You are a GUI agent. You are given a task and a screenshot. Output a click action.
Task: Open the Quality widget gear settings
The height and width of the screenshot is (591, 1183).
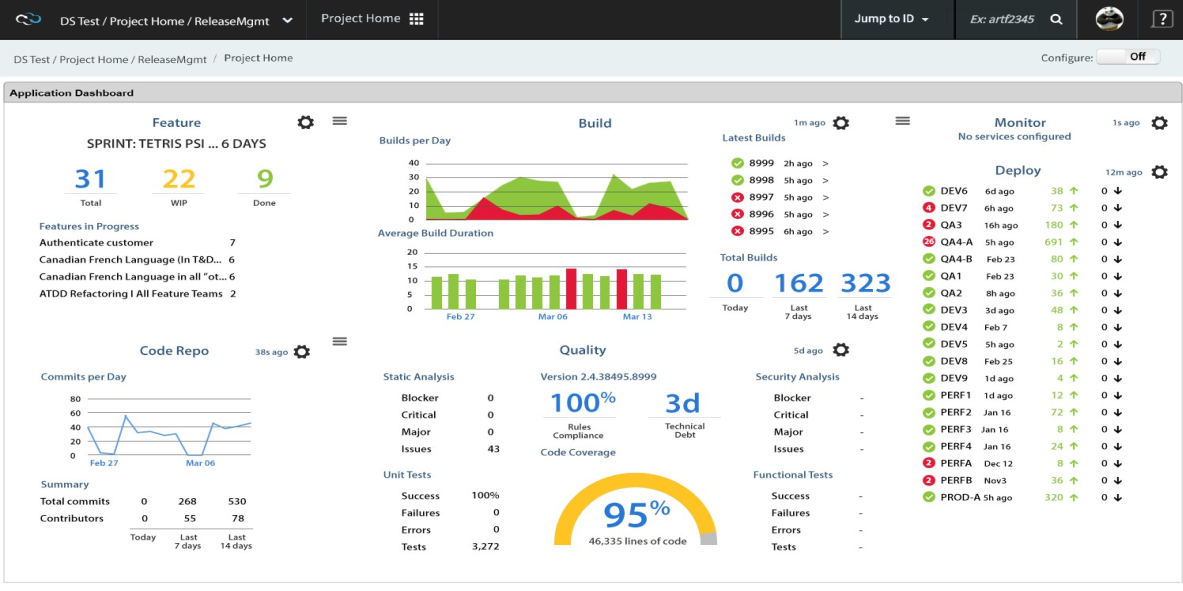[x=841, y=350]
